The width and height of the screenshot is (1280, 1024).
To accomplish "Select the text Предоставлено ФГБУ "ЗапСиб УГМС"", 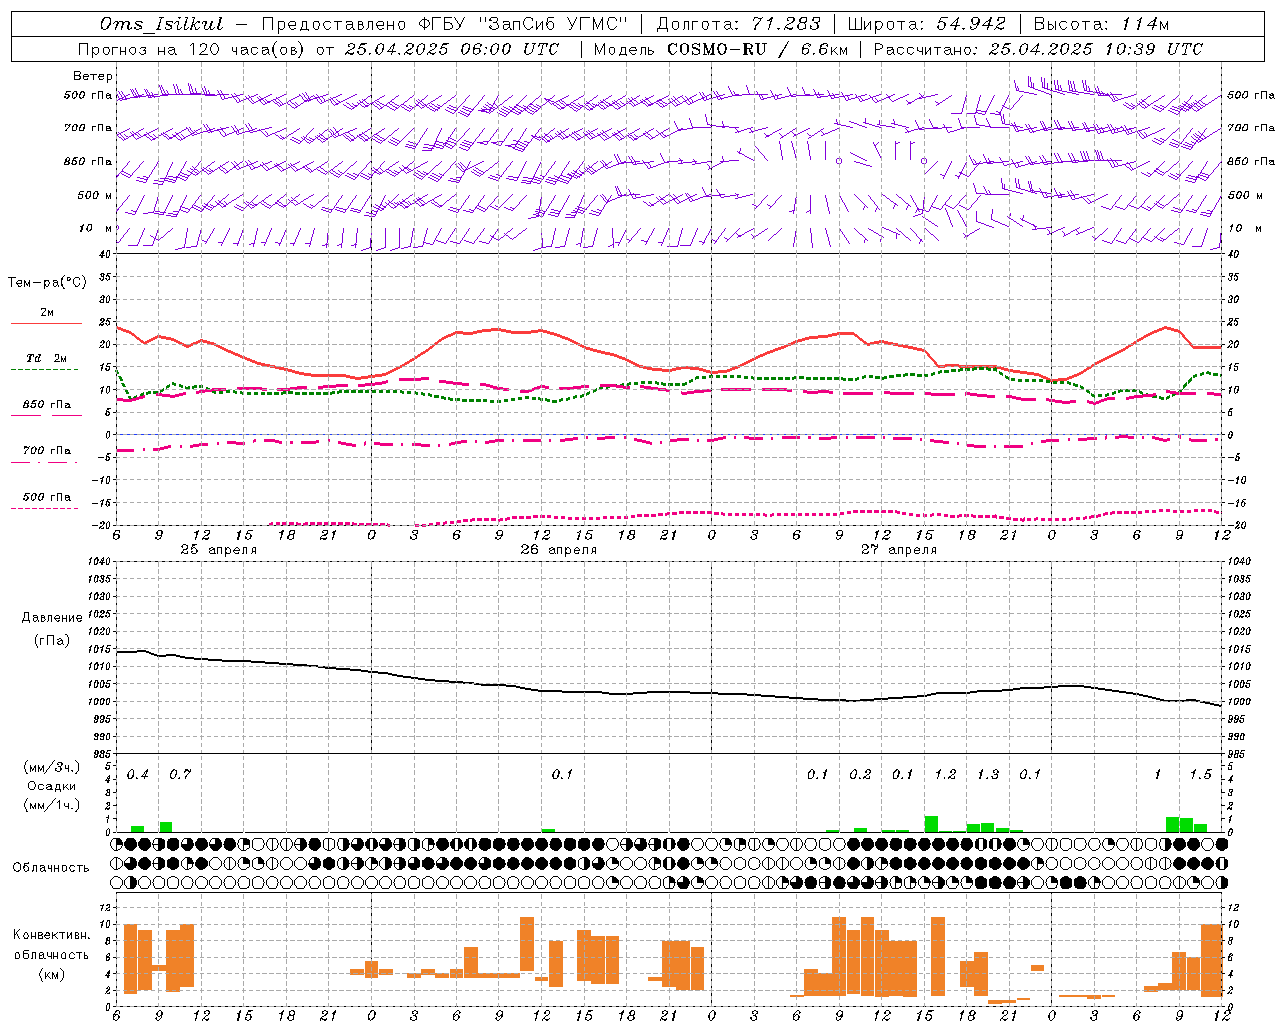I will click(x=445, y=24).
